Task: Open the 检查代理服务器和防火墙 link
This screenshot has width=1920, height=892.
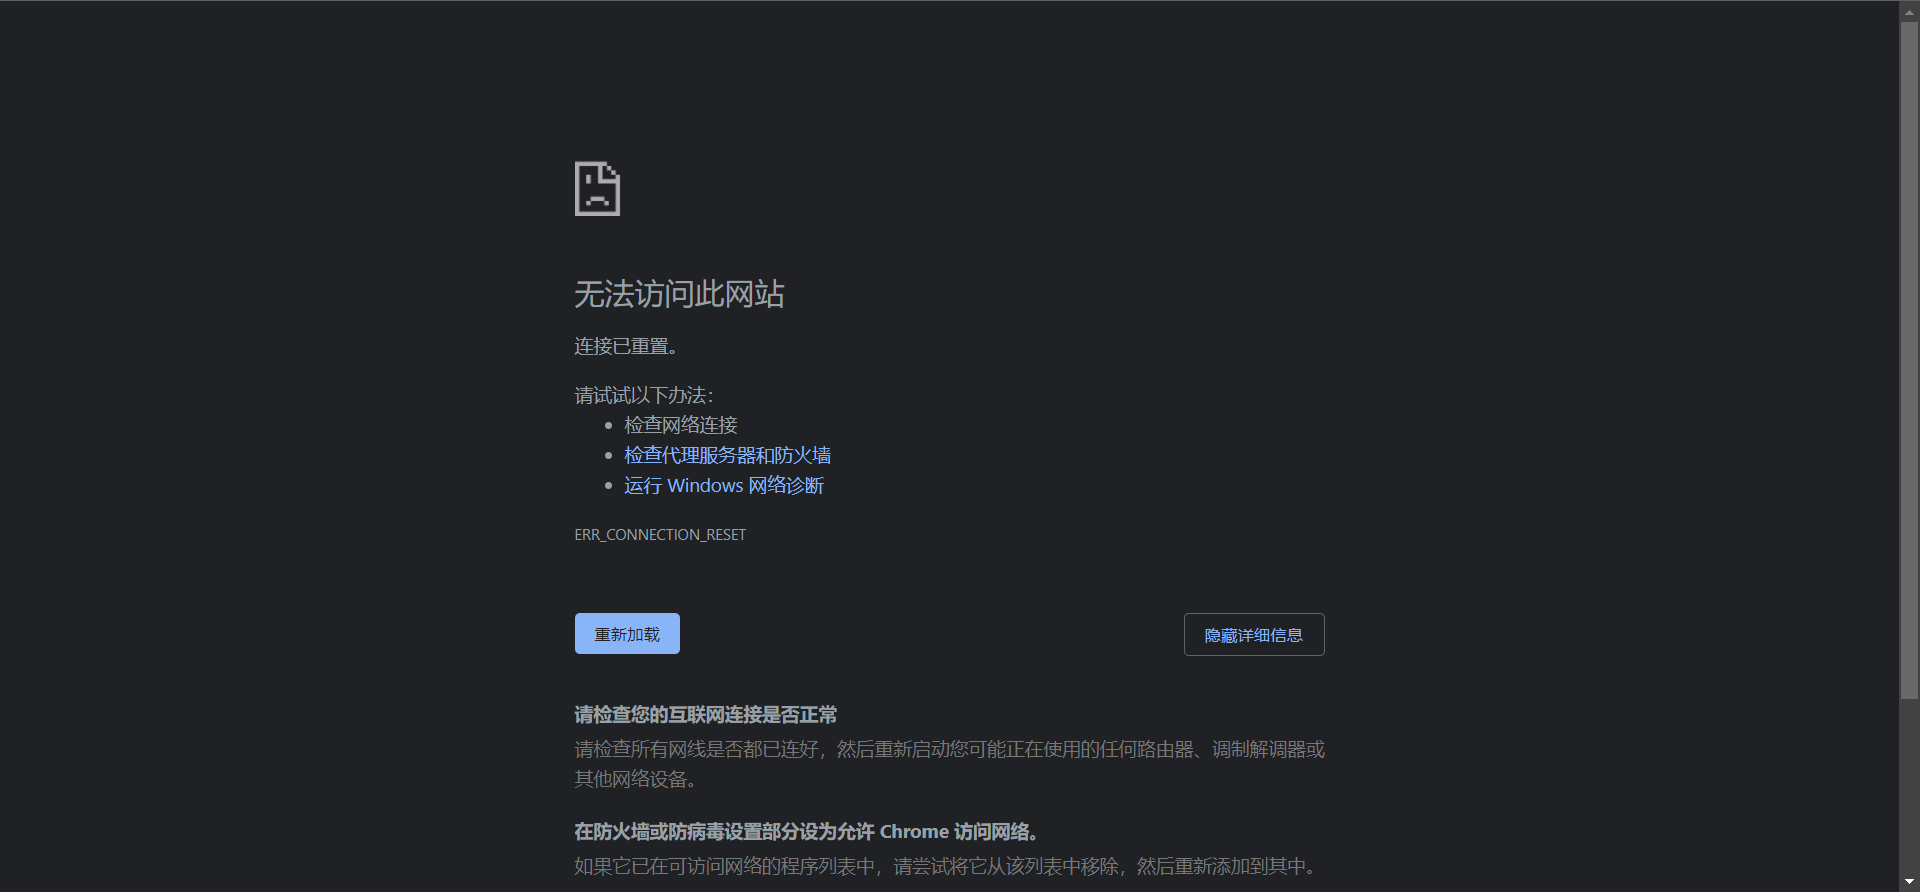Action: [727, 456]
